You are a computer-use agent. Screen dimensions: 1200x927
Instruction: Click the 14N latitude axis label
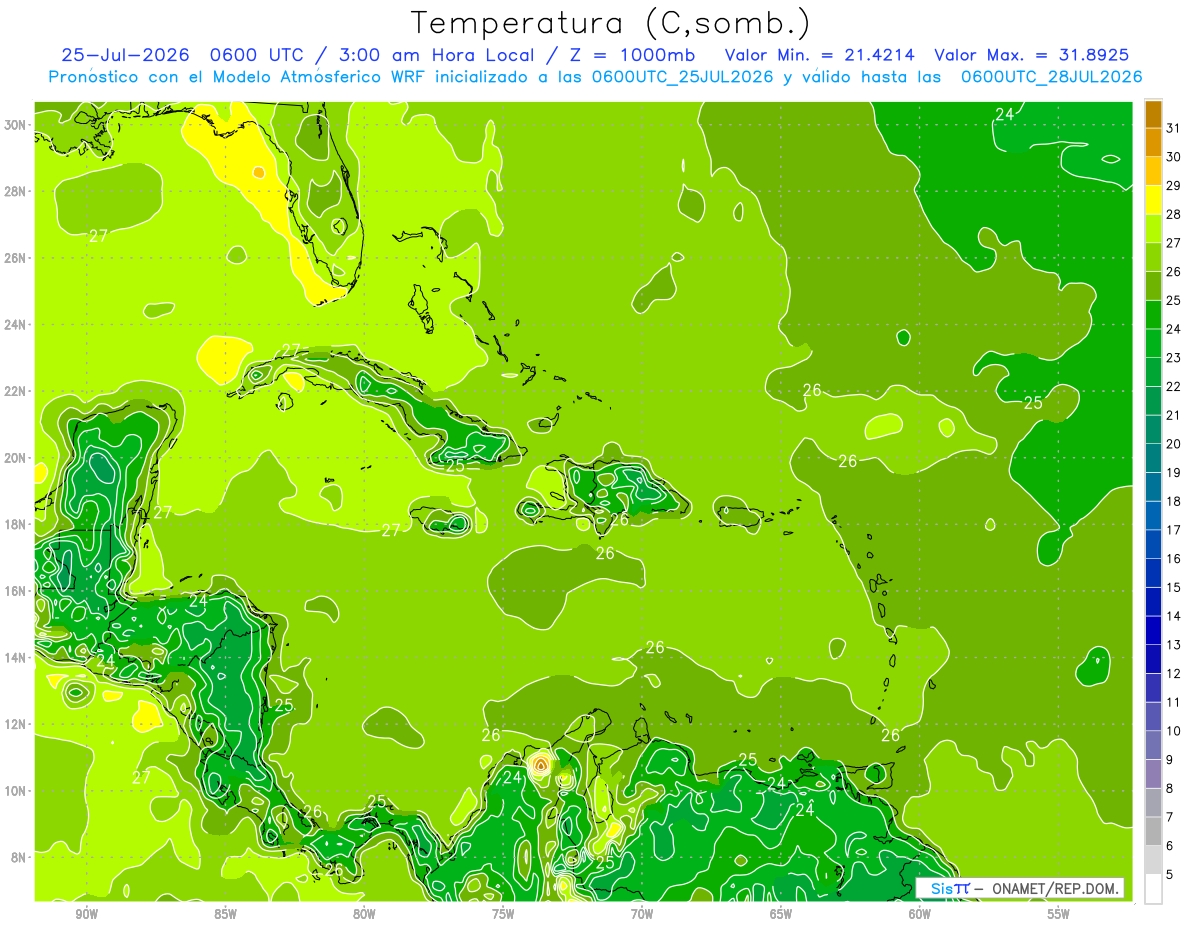[x=16, y=657]
